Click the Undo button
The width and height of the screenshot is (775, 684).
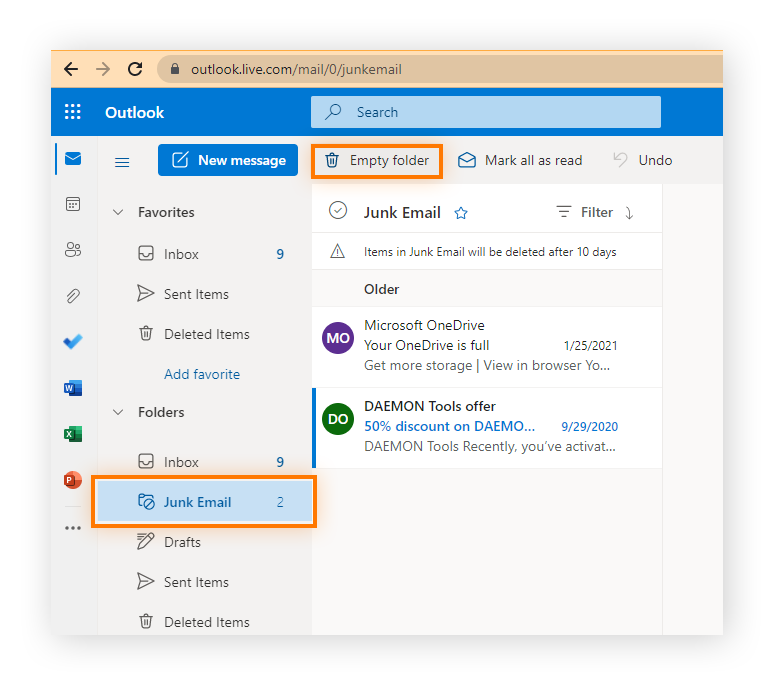tap(643, 160)
